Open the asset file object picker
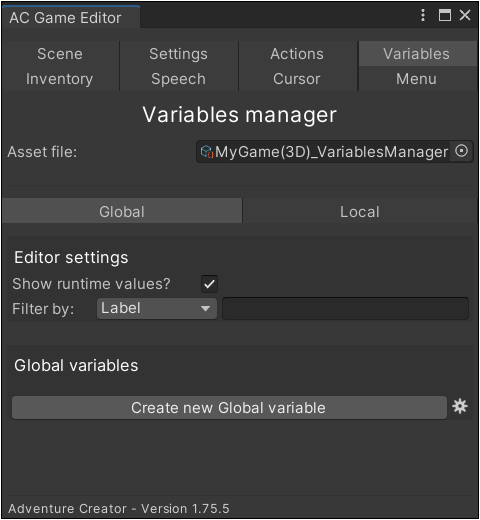 point(462,151)
